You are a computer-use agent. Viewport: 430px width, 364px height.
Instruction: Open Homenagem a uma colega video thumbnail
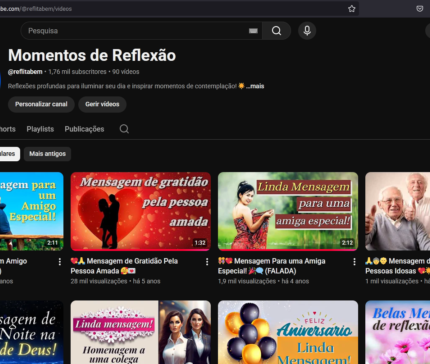(x=141, y=332)
